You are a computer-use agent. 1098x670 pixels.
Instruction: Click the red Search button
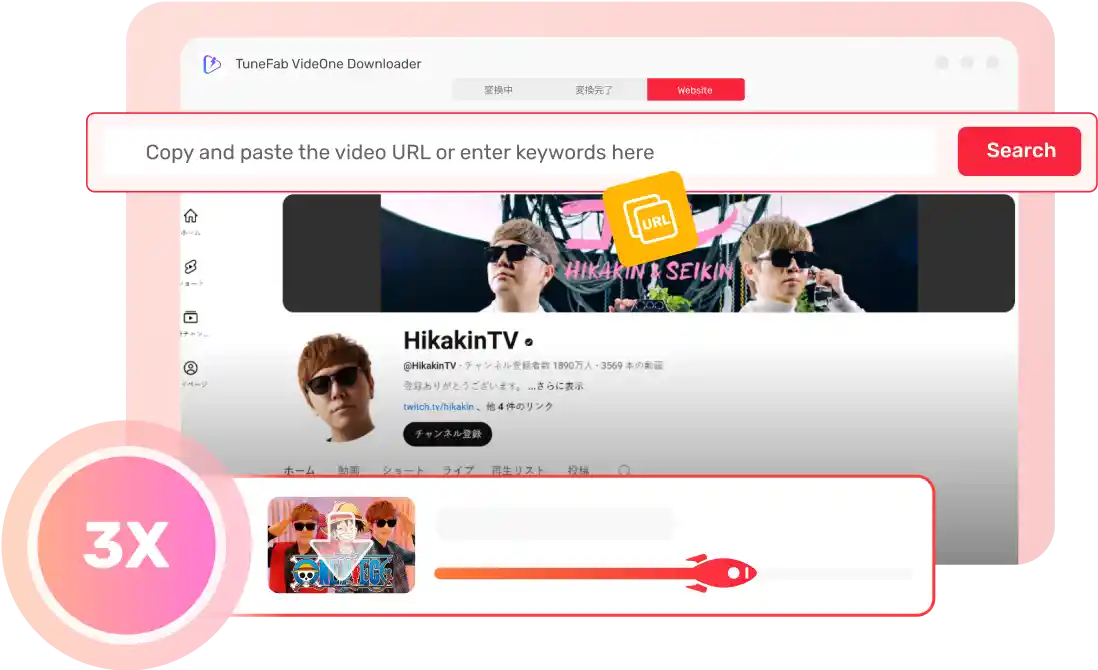point(1020,151)
